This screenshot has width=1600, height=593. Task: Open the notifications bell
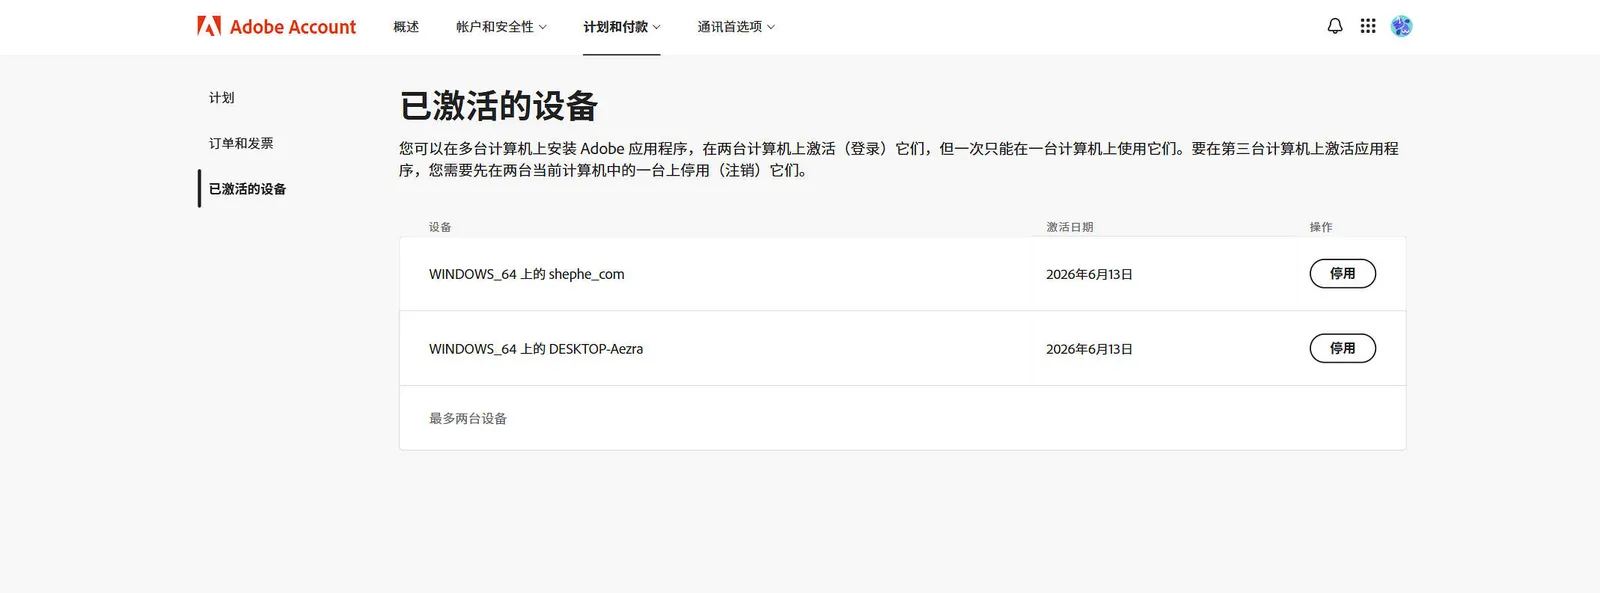1335,26
